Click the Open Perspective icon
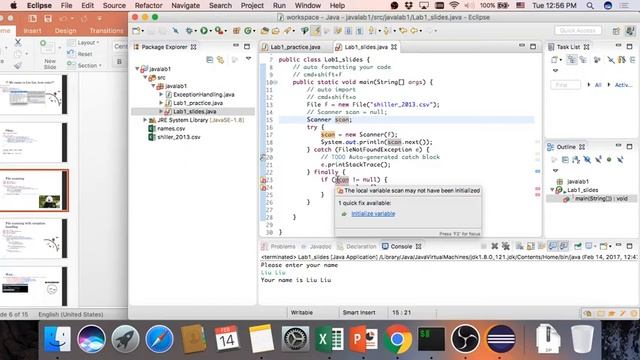Viewport: 640px width, 360px height. tap(616, 31)
